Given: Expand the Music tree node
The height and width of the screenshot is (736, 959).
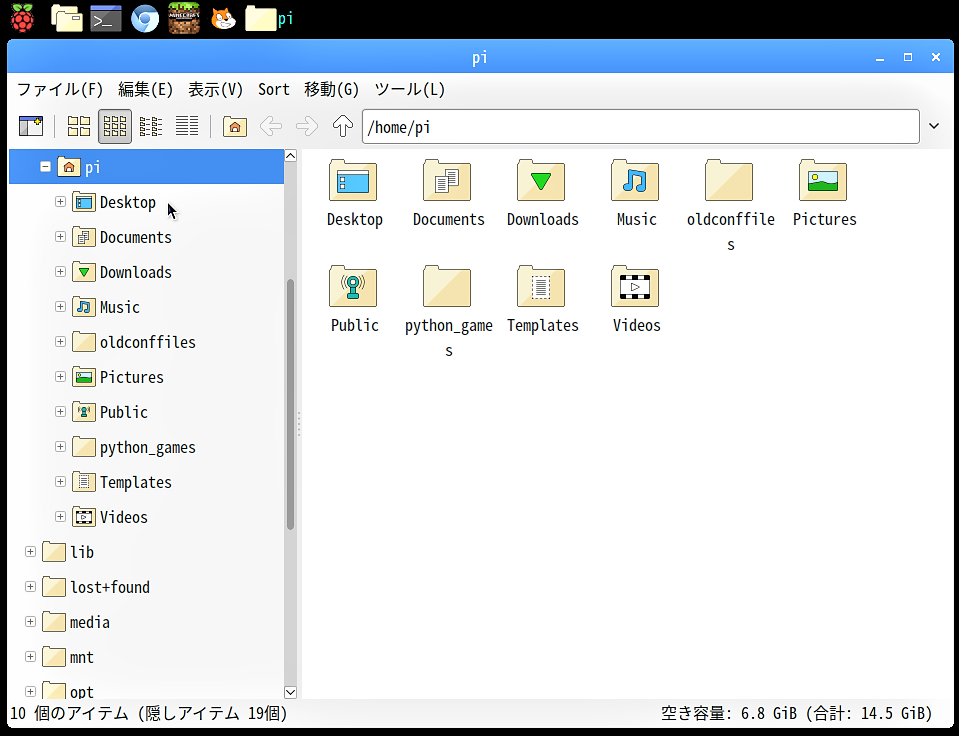Looking at the screenshot, I should tap(60, 306).
